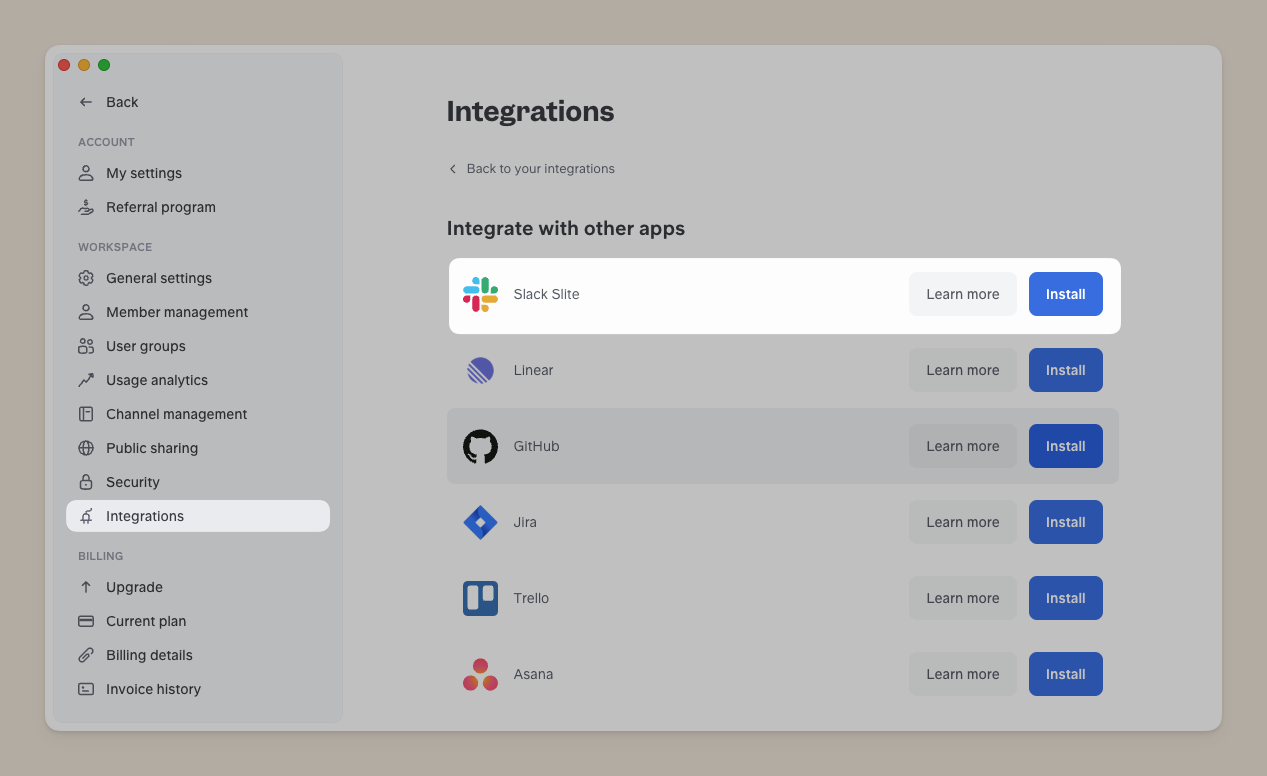Screen dimensions: 1267x776
Task: Click the Slack logo icon
Action: 480,294
